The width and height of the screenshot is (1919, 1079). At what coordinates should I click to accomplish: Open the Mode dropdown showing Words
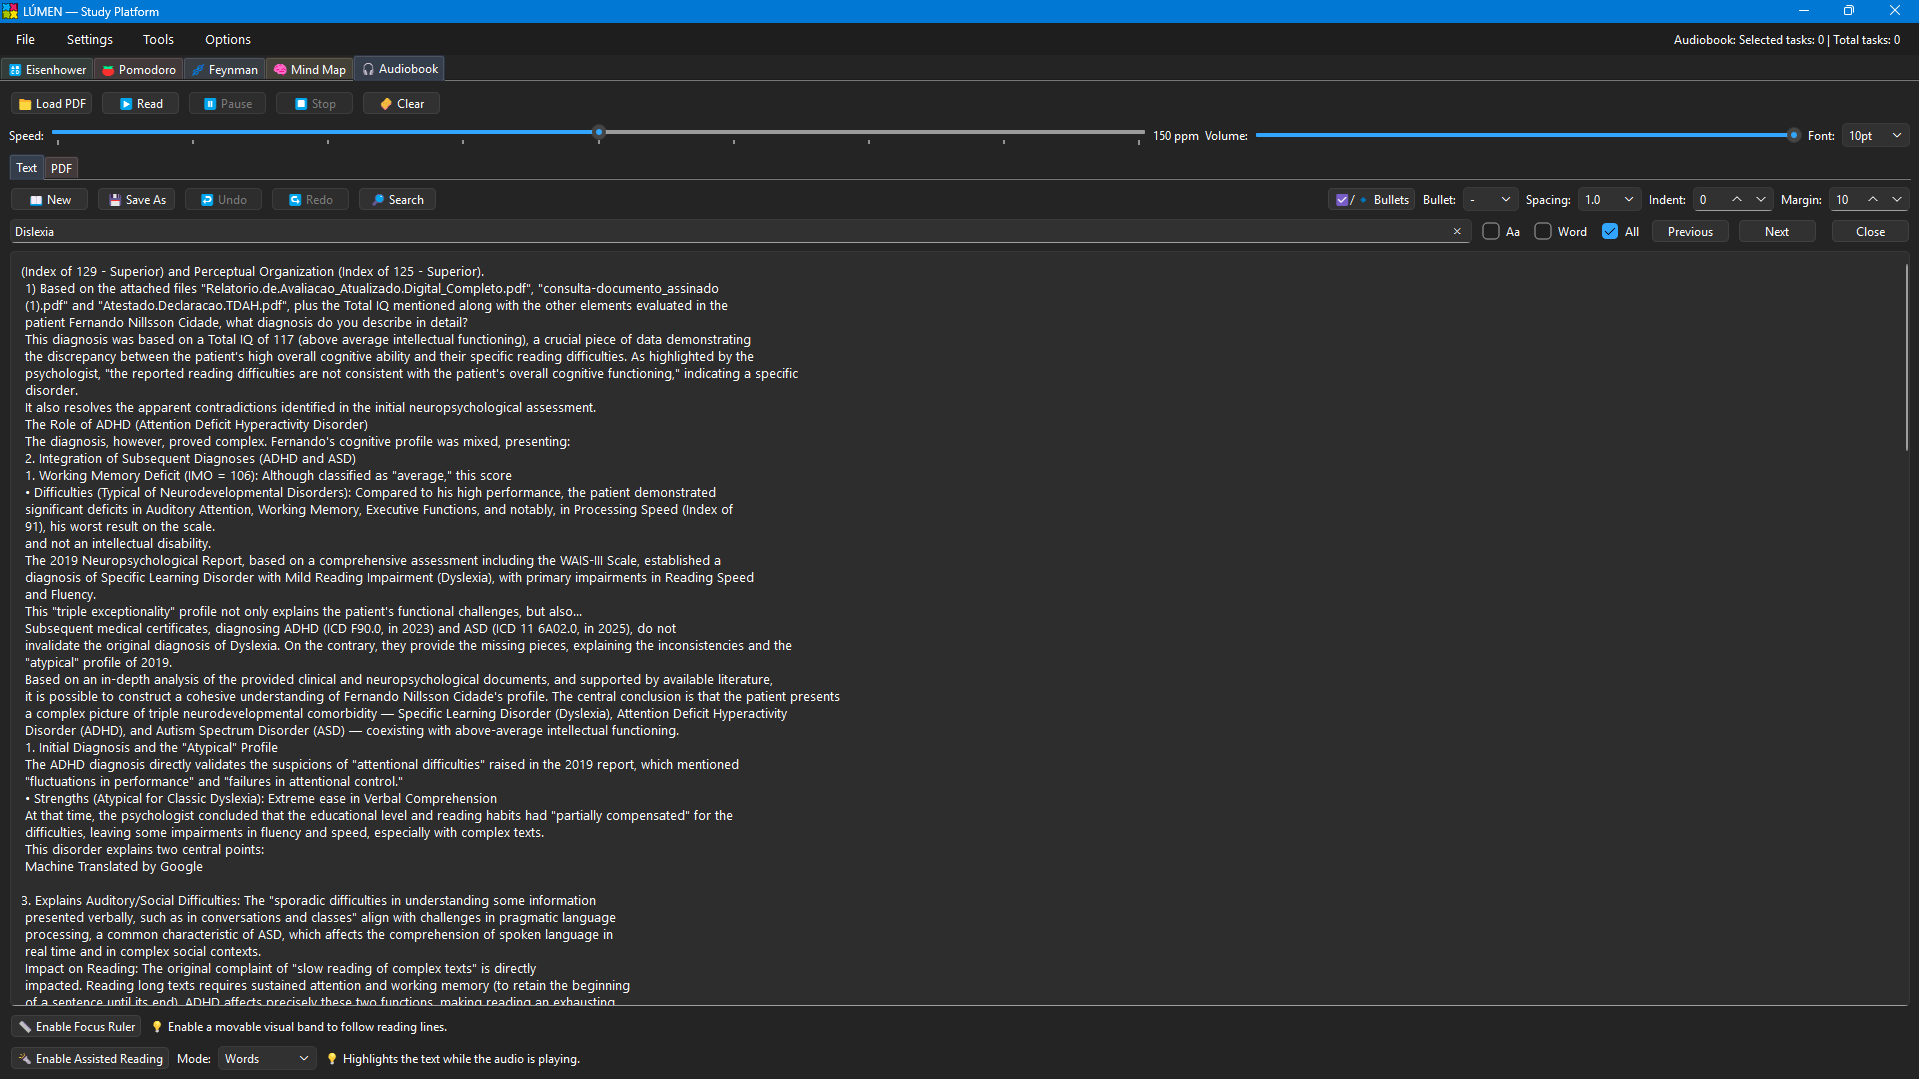click(x=267, y=1059)
